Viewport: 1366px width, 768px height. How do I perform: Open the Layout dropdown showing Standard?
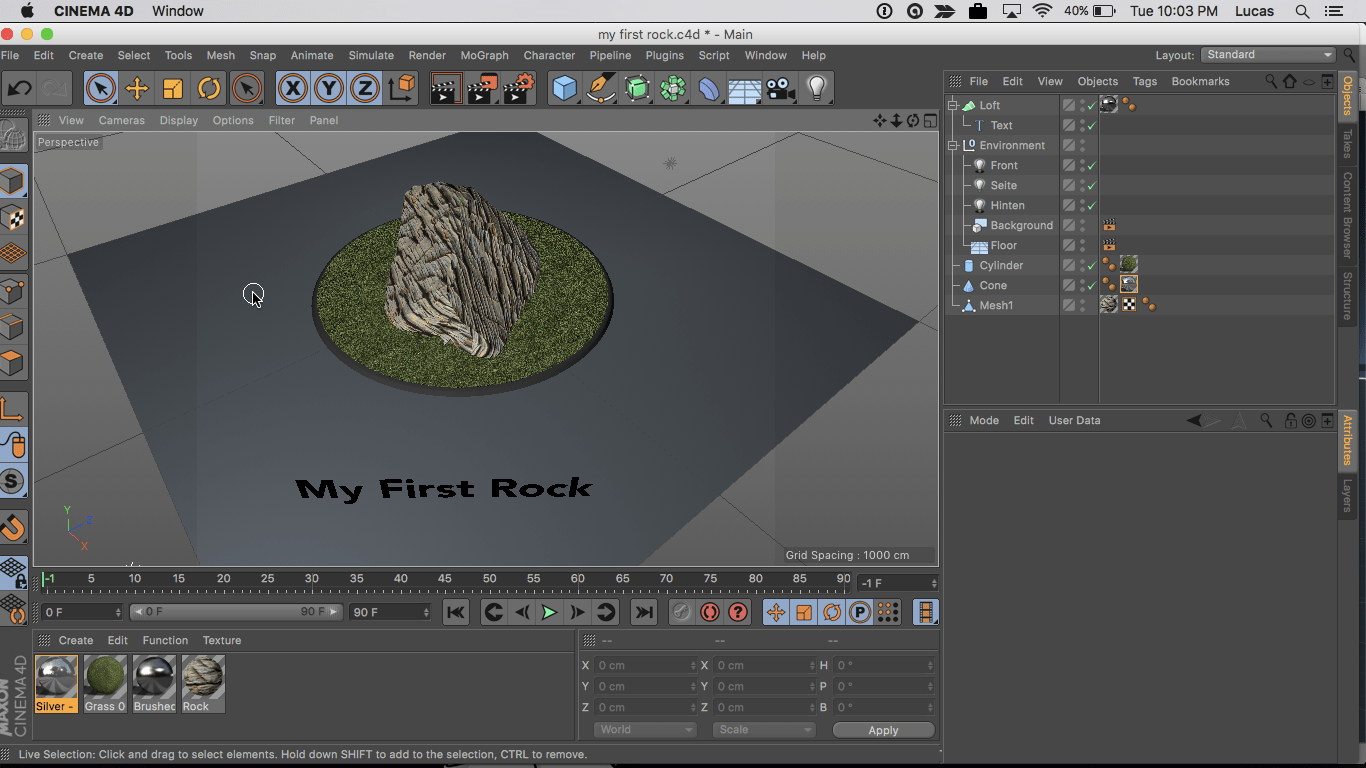1268,55
